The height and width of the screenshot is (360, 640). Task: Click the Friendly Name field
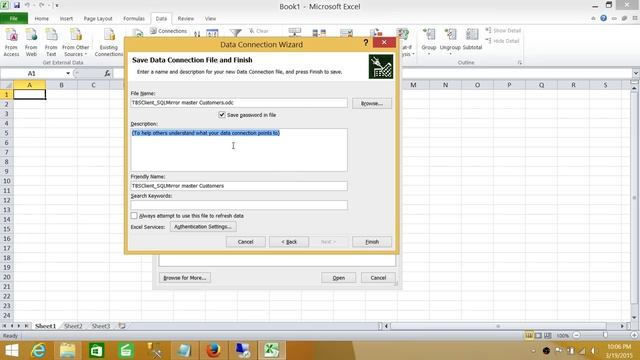[x=239, y=186]
